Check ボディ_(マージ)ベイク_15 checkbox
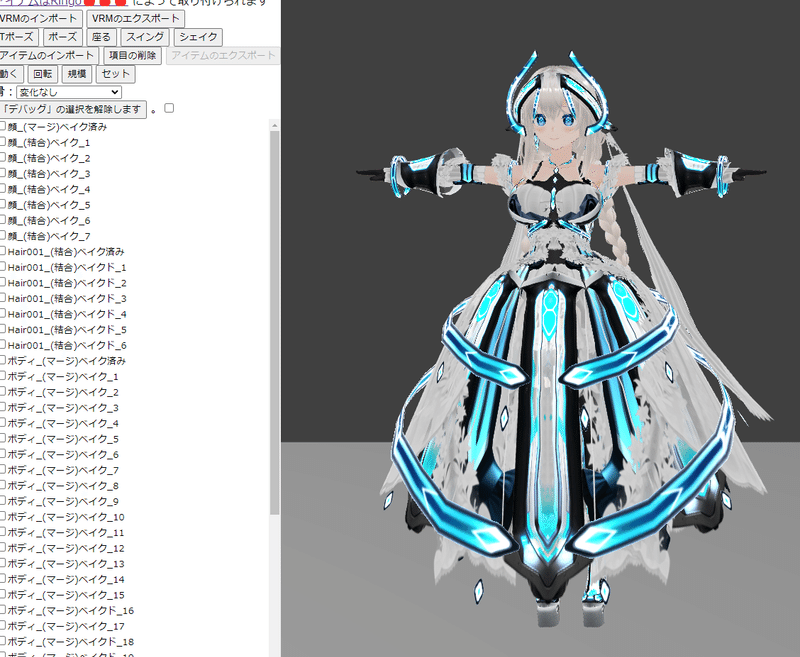The image size is (800, 657). tap(2, 594)
